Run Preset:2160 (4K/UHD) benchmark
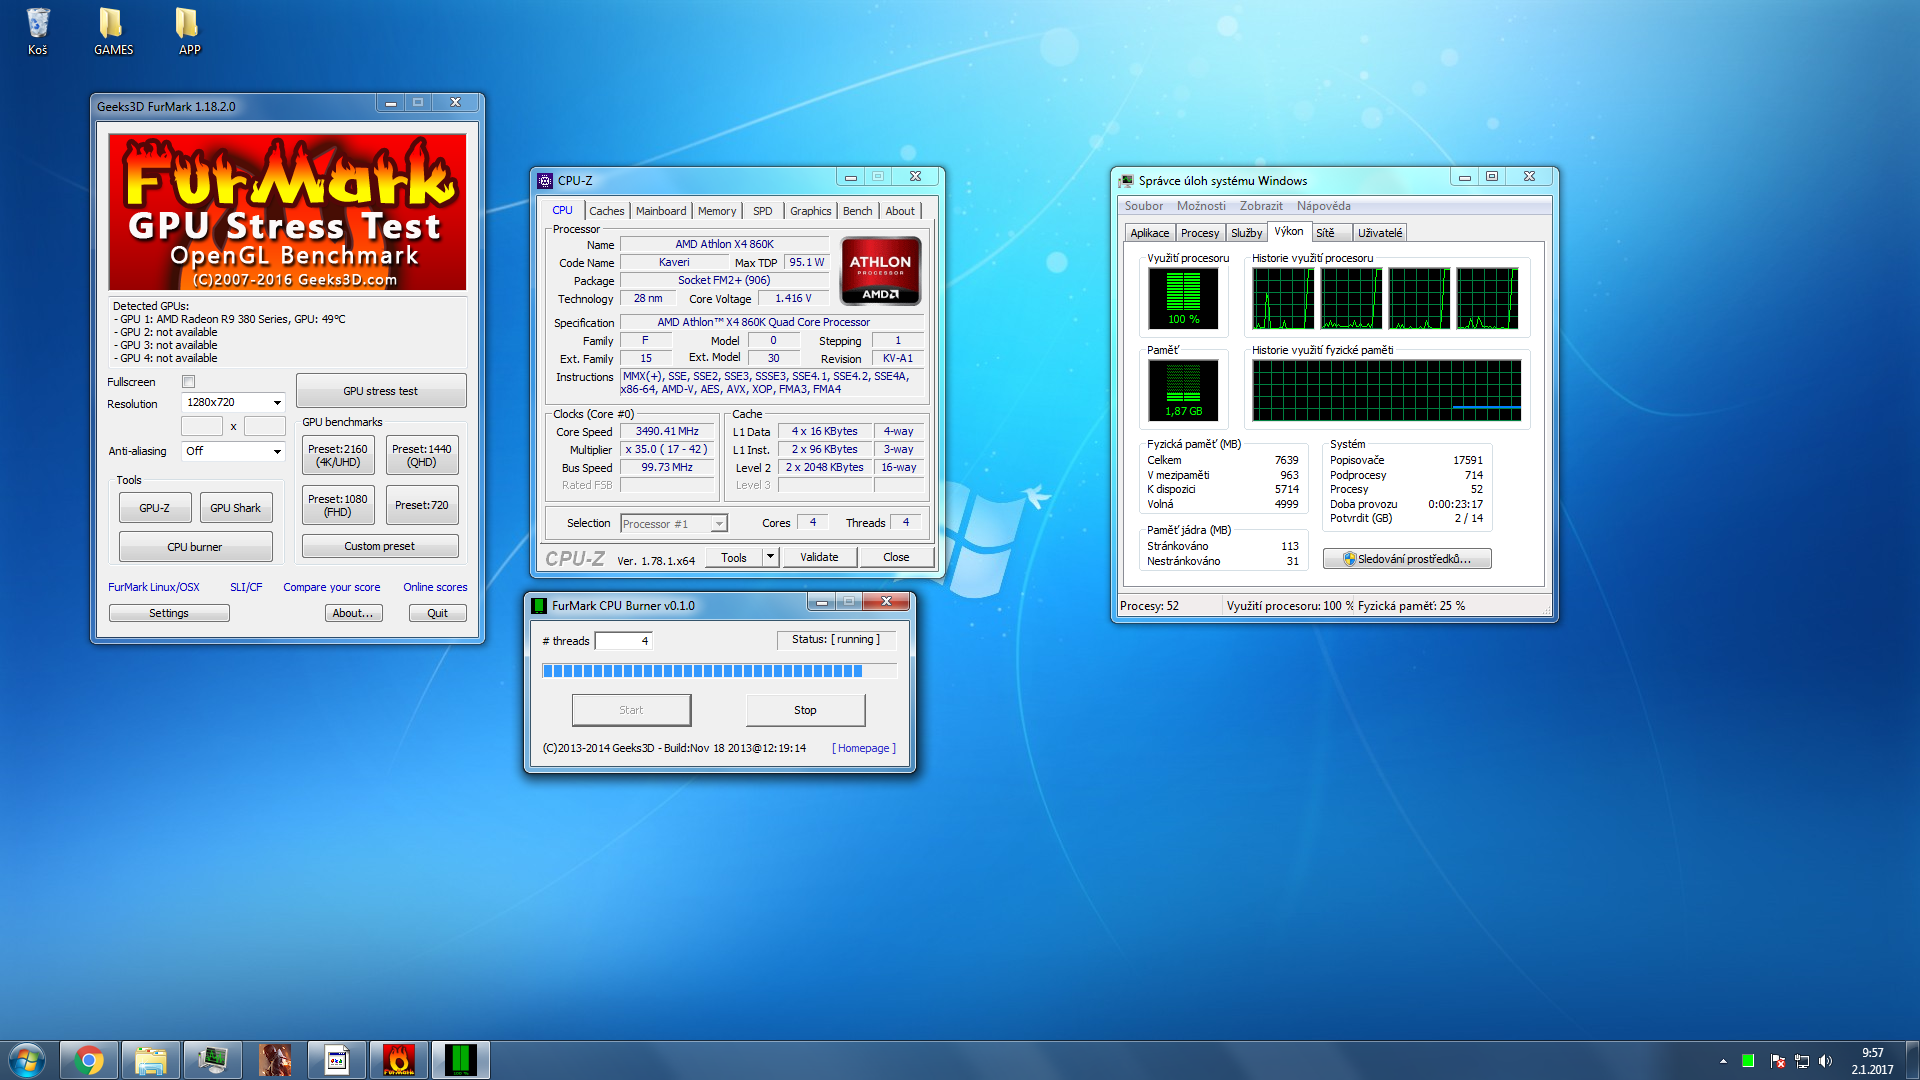This screenshot has height=1080, width=1920. [338, 455]
